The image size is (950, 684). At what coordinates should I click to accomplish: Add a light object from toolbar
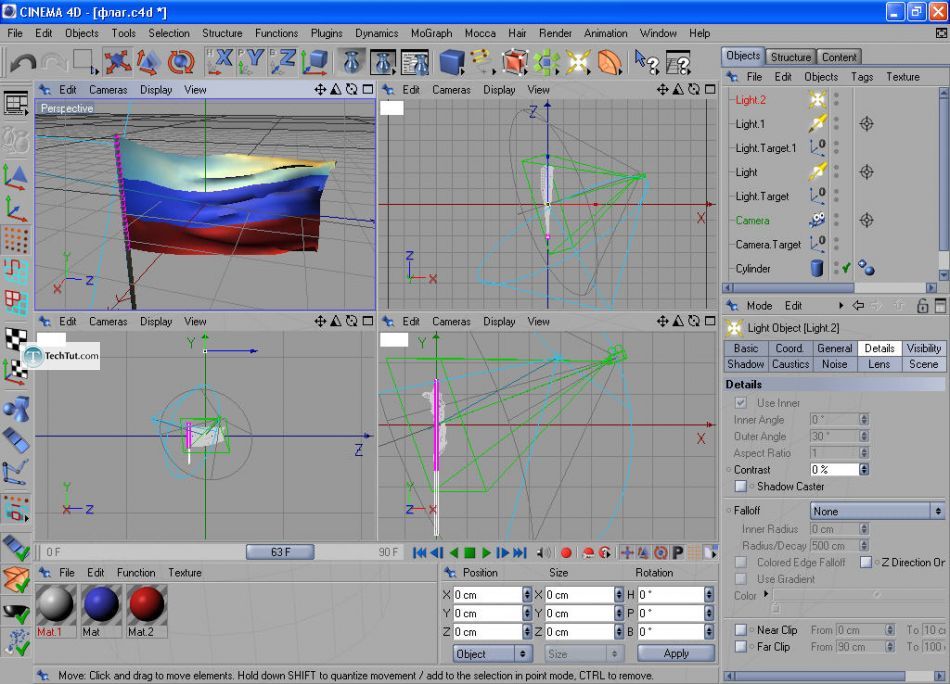[x=578, y=62]
